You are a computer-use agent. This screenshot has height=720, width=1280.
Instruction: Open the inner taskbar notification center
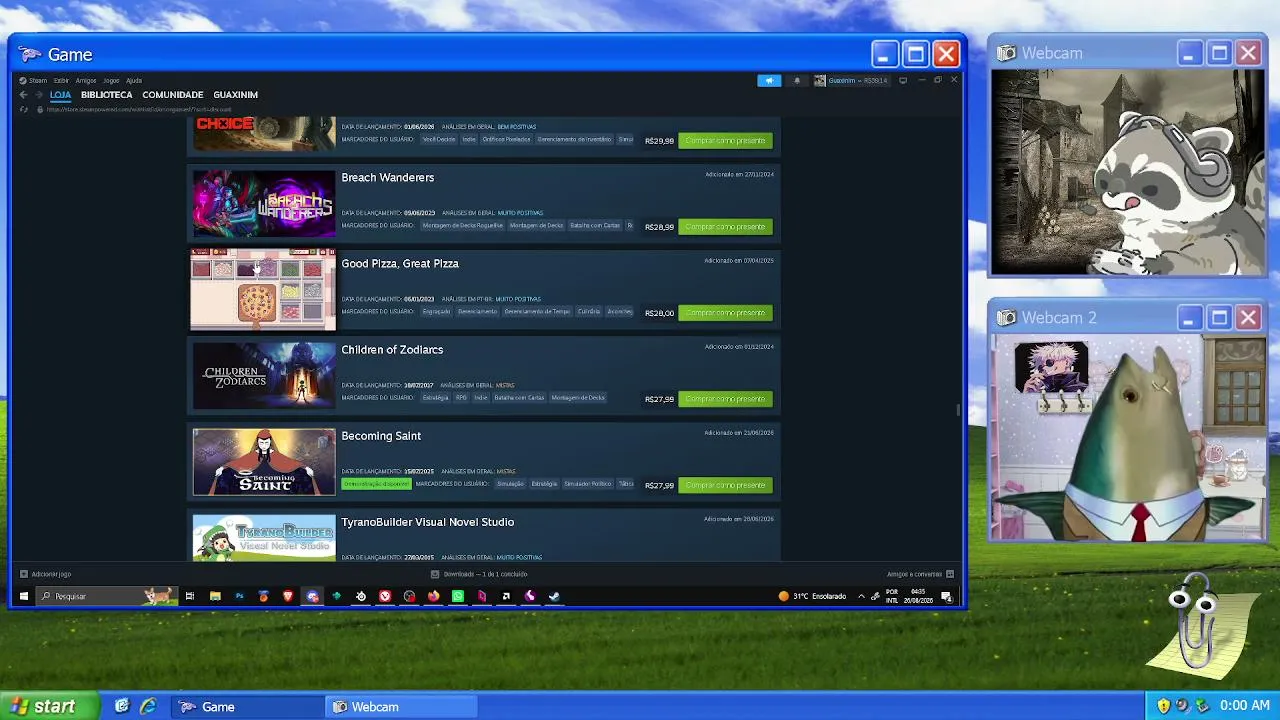pyautogui.click(x=946, y=596)
